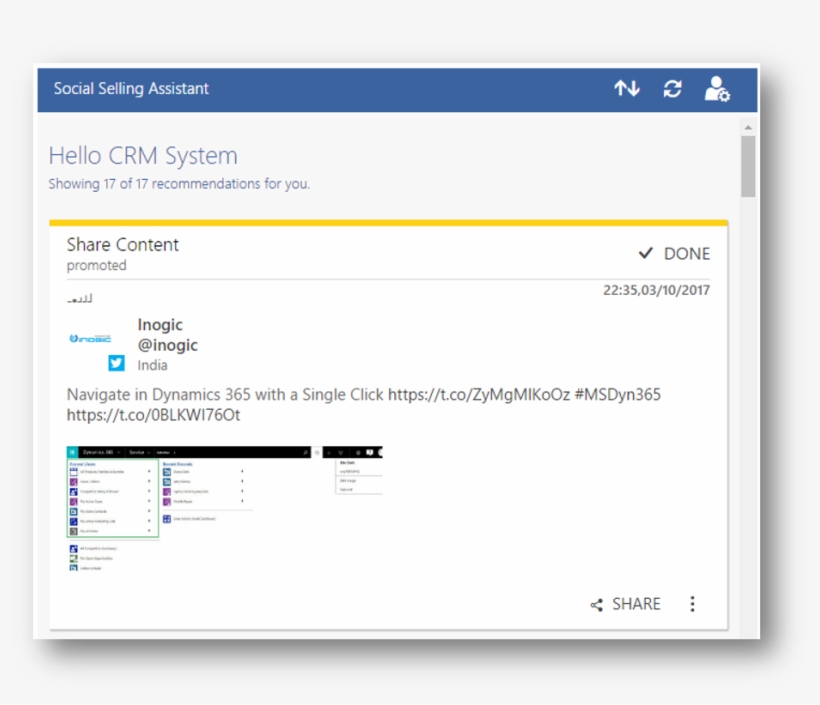820x705 pixels.
Task: Click the scrollbar up arrow
Action: click(x=748, y=128)
